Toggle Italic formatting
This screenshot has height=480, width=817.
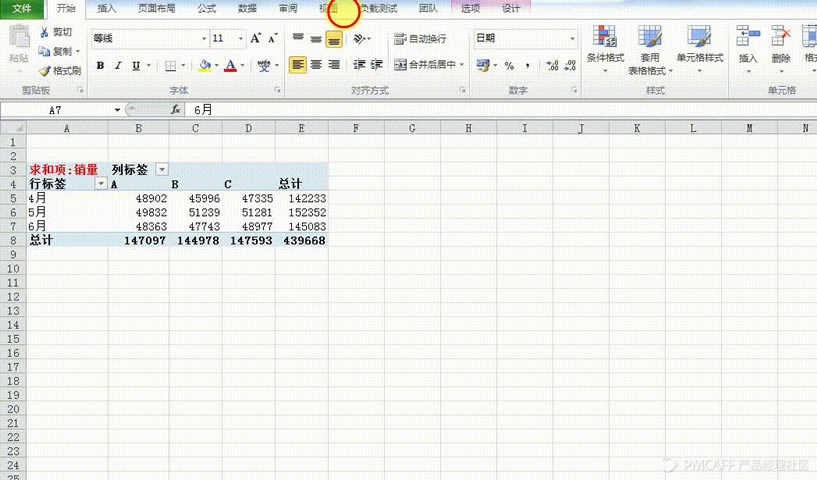[118, 65]
